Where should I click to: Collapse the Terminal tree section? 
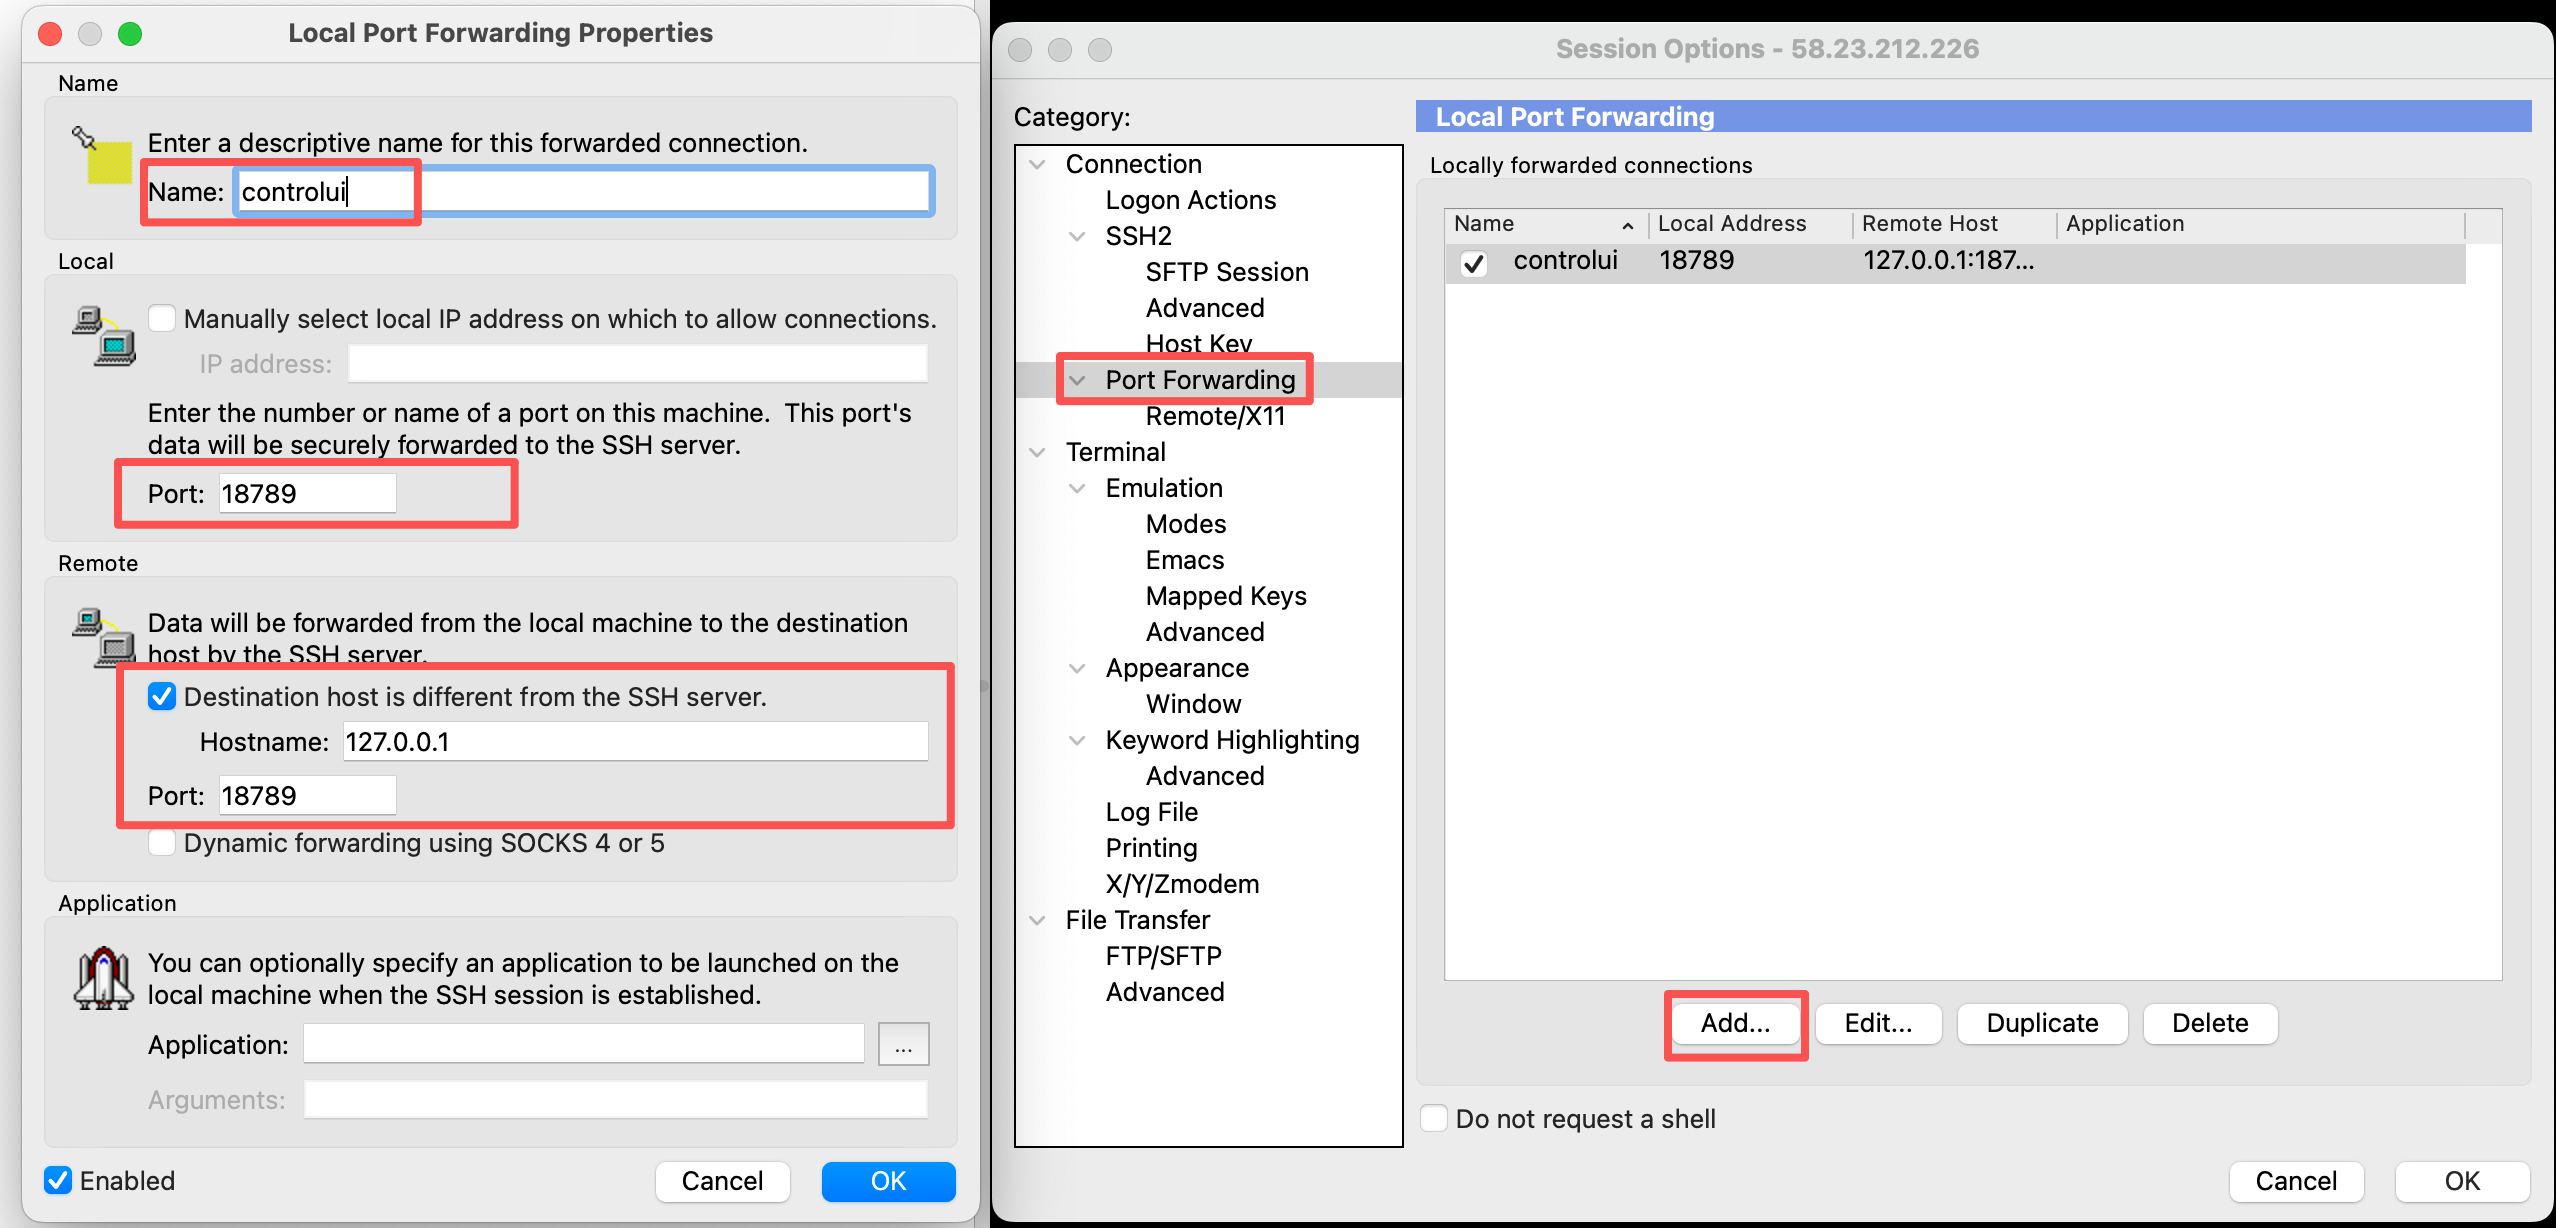[1038, 452]
